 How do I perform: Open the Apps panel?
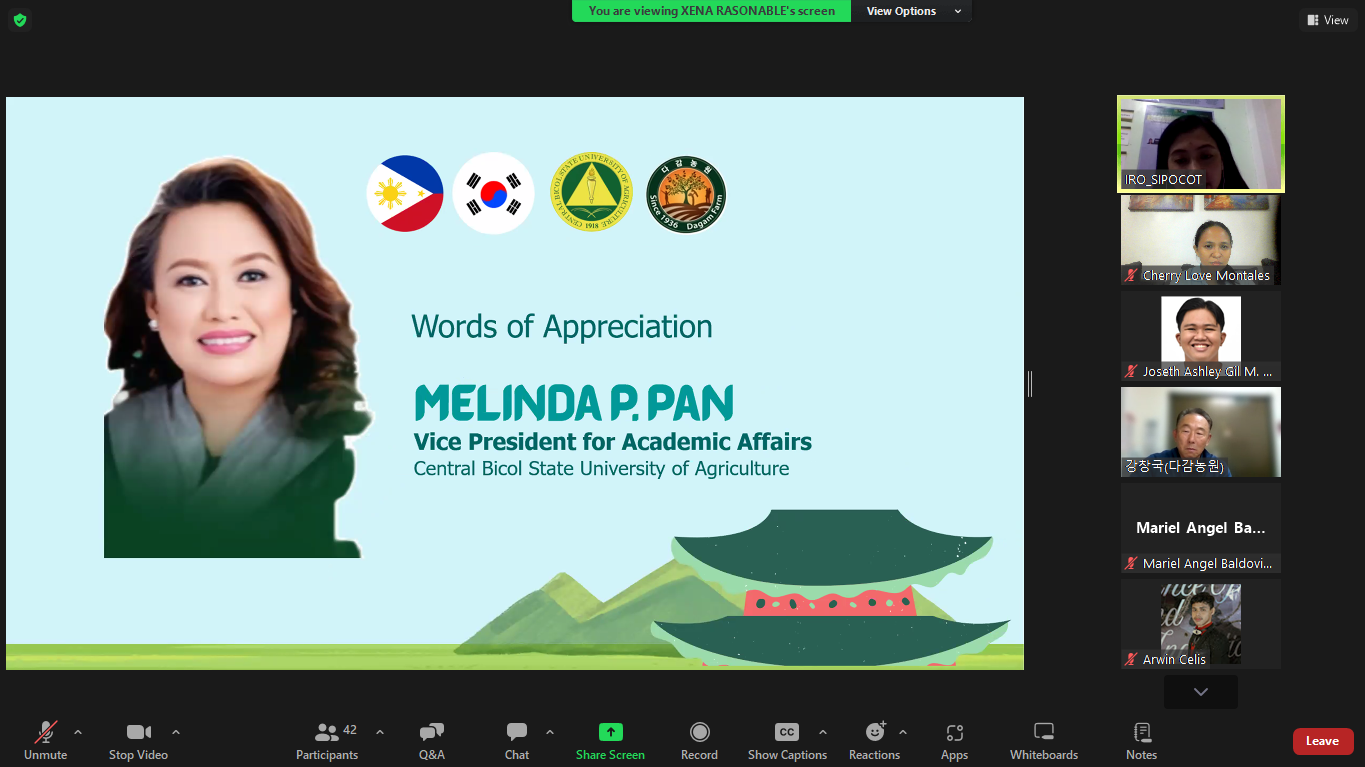[954, 741]
